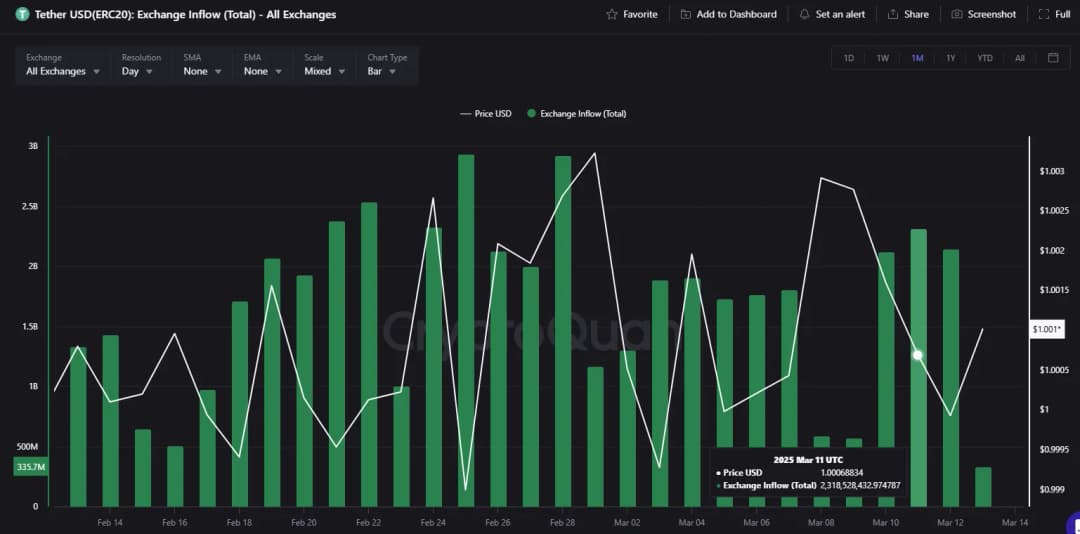Switch to the YTD time range
This screenshot has width=1080, height=534.
[x=985, y=58]
